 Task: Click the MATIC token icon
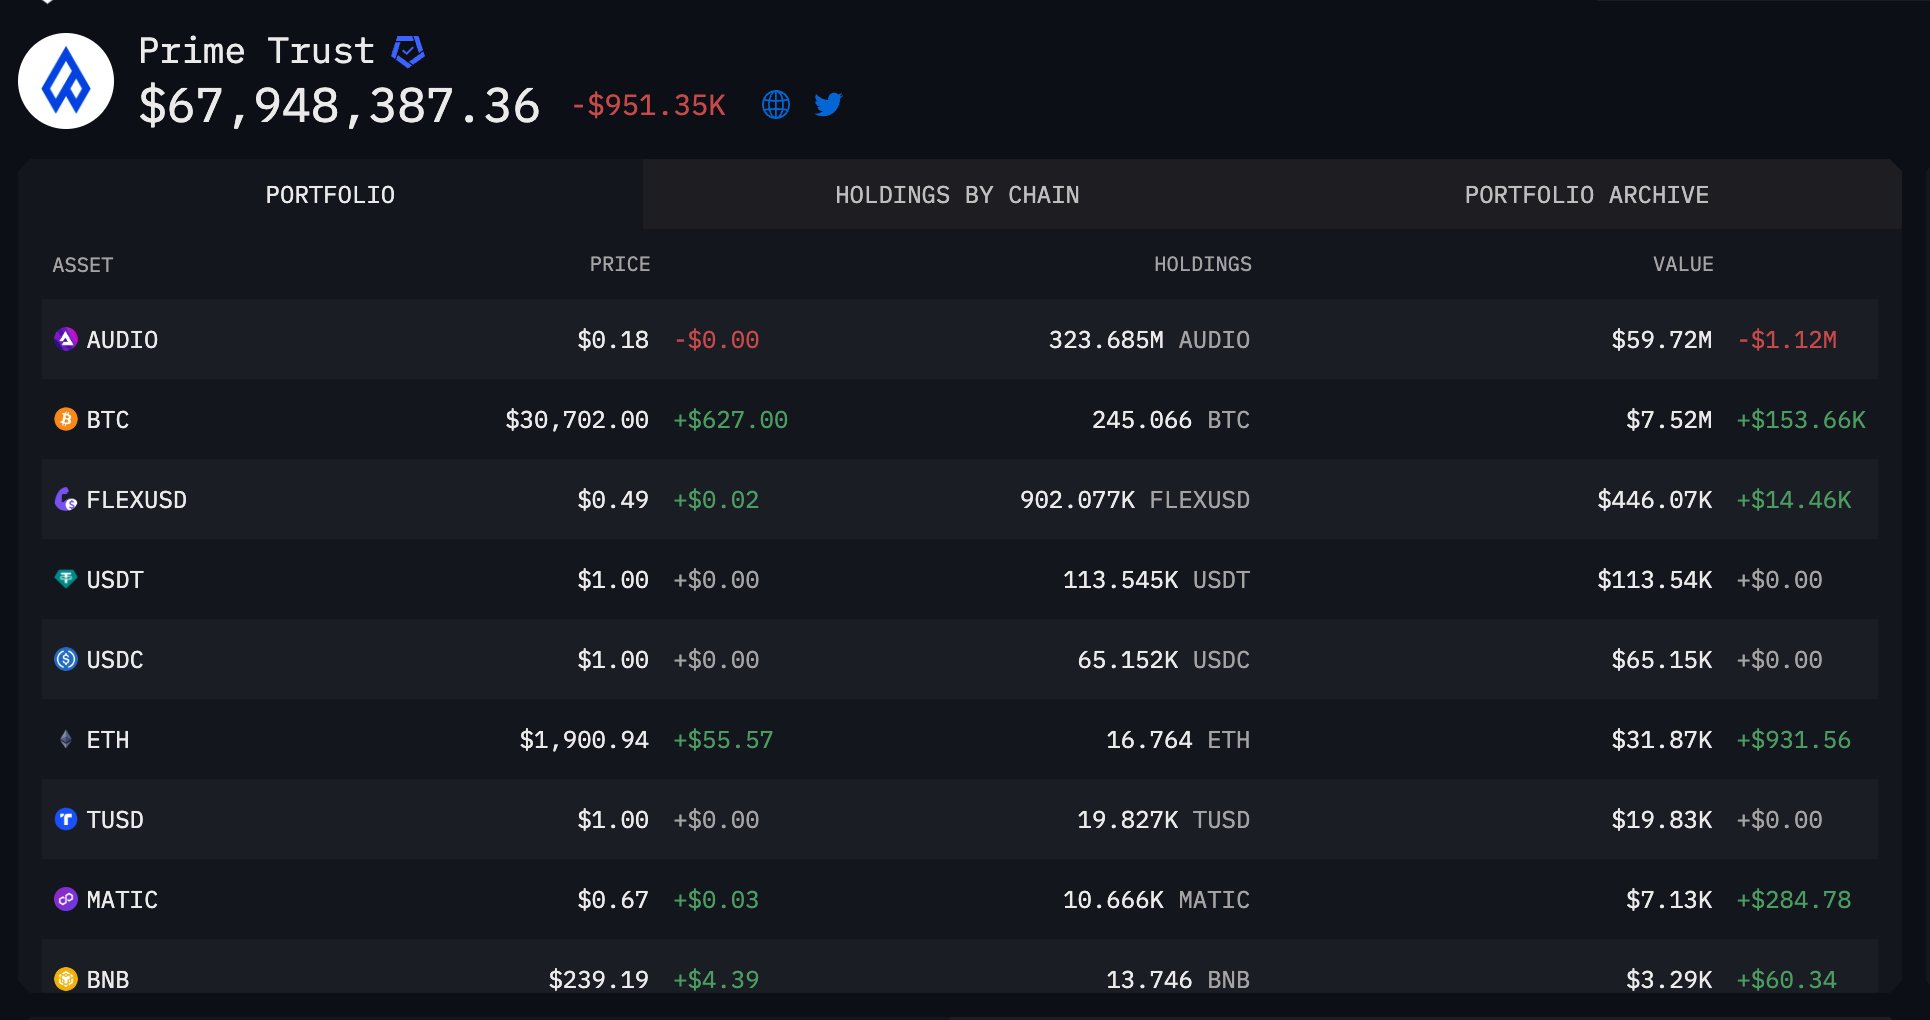click(66, 899)
